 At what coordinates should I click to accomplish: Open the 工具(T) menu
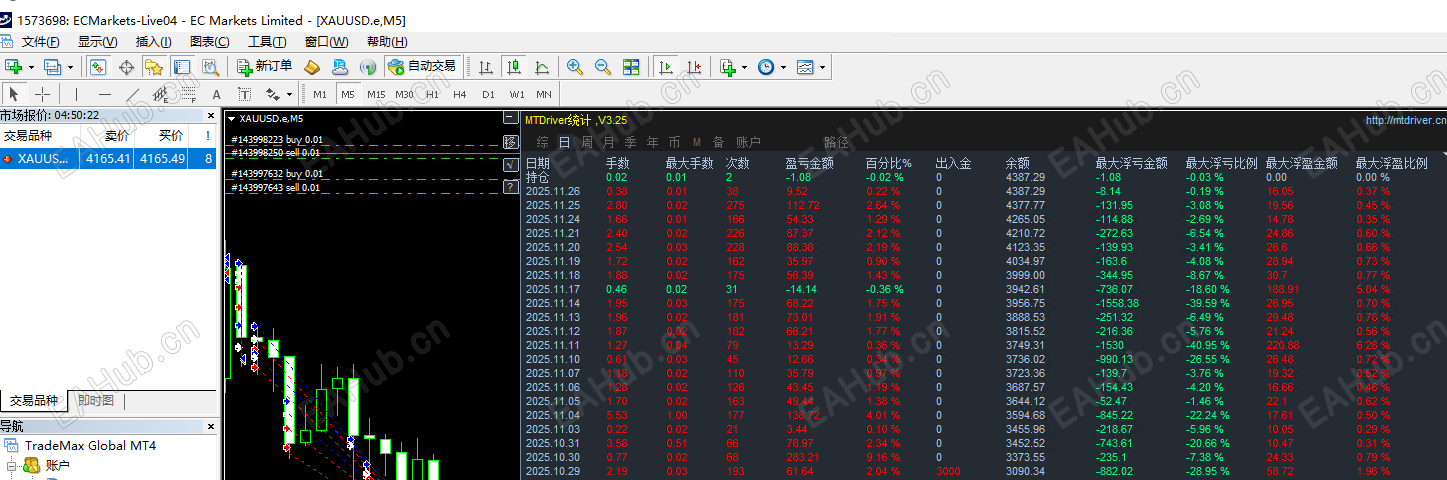[267, 42]
